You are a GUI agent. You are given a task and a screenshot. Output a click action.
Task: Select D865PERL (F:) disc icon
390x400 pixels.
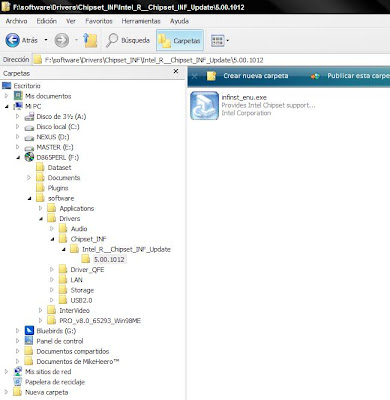click(29, 157)
